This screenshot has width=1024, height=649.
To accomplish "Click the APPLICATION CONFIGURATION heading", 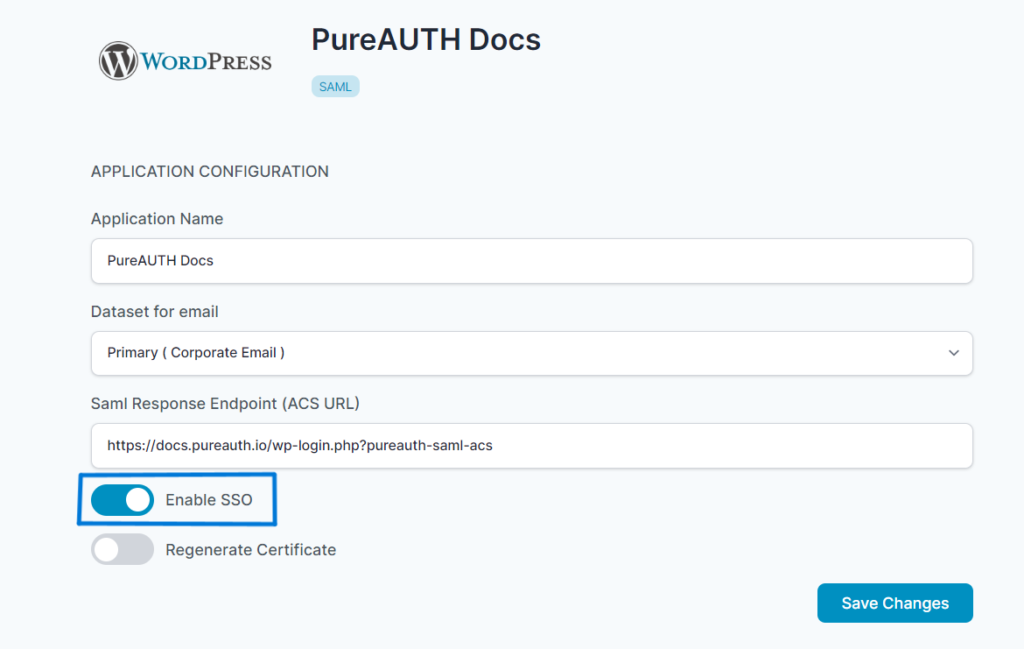I will click(x=210, y=172).
